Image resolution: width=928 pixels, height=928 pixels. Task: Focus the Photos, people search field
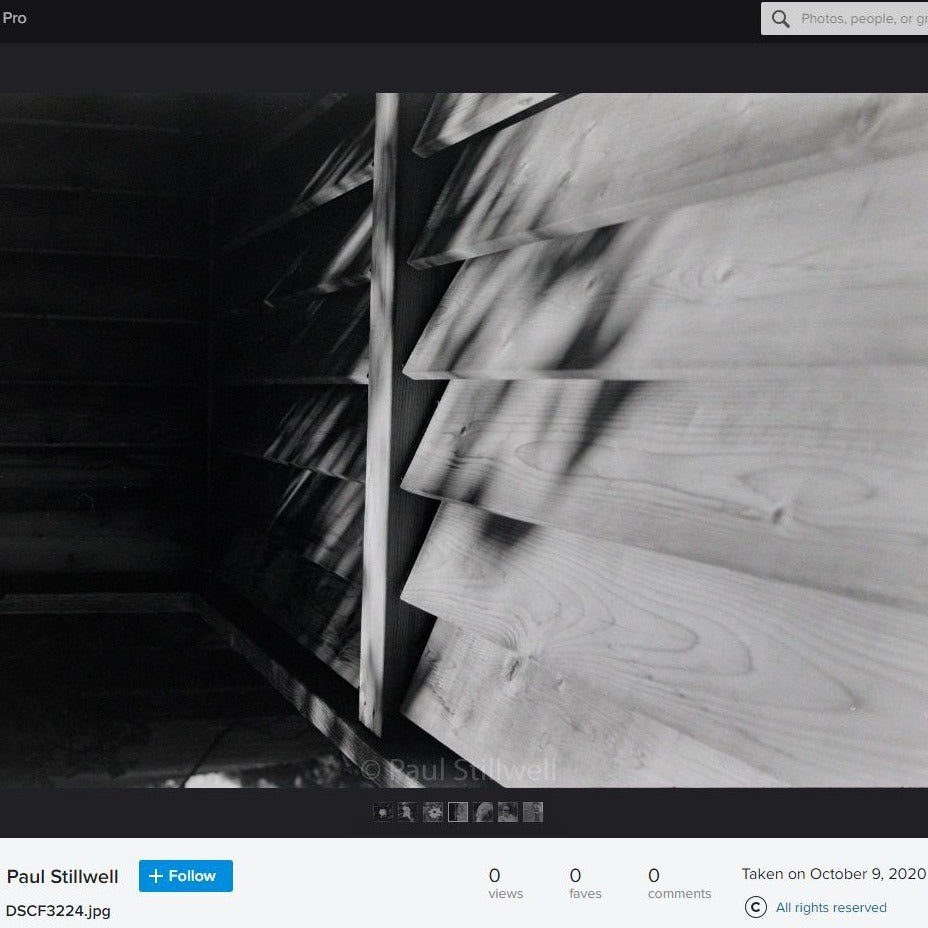point(860,19)
